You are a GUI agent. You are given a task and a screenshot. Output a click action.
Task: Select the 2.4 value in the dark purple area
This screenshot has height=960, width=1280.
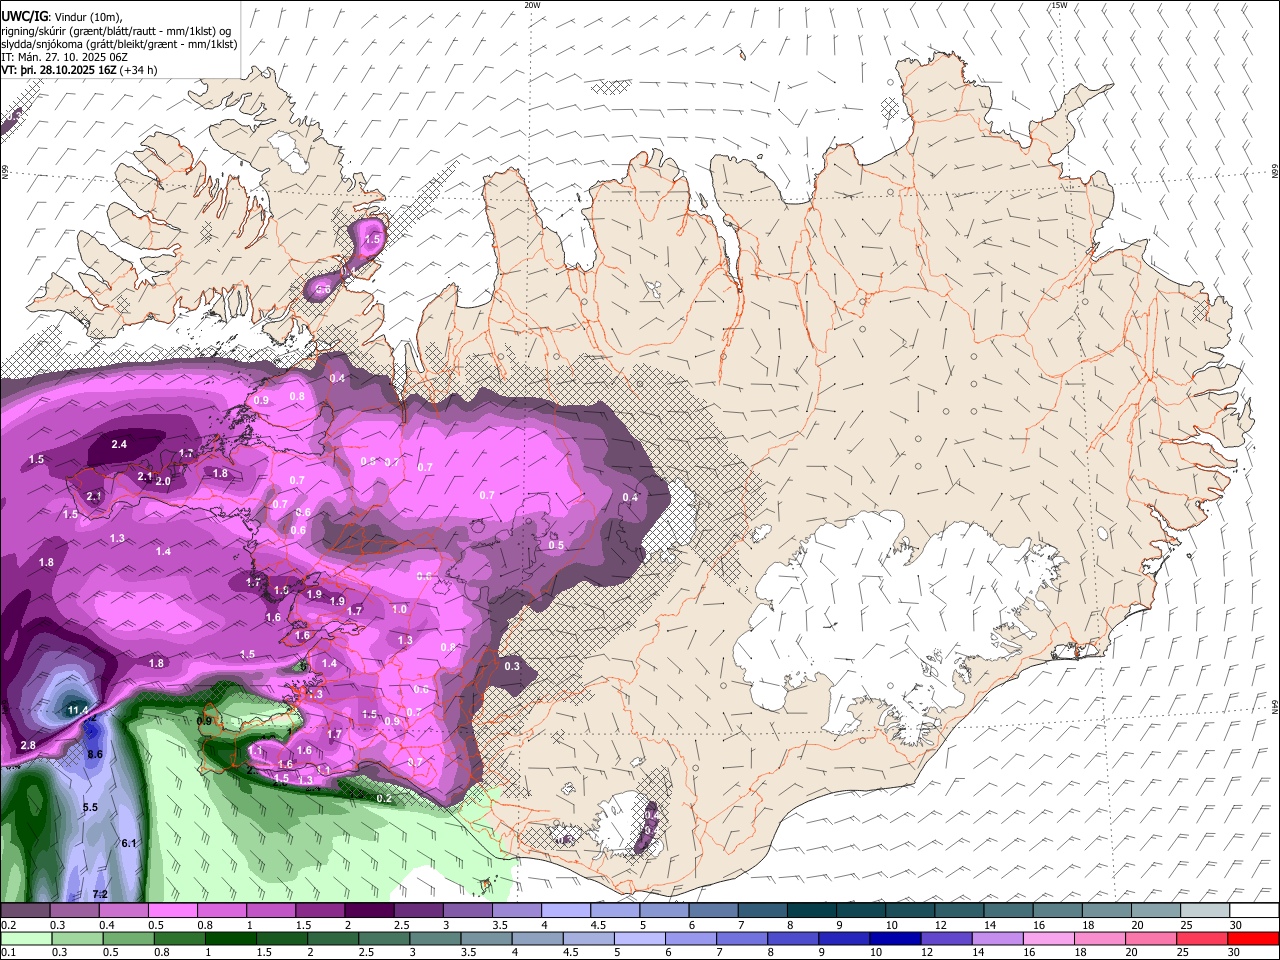point(119,444)
